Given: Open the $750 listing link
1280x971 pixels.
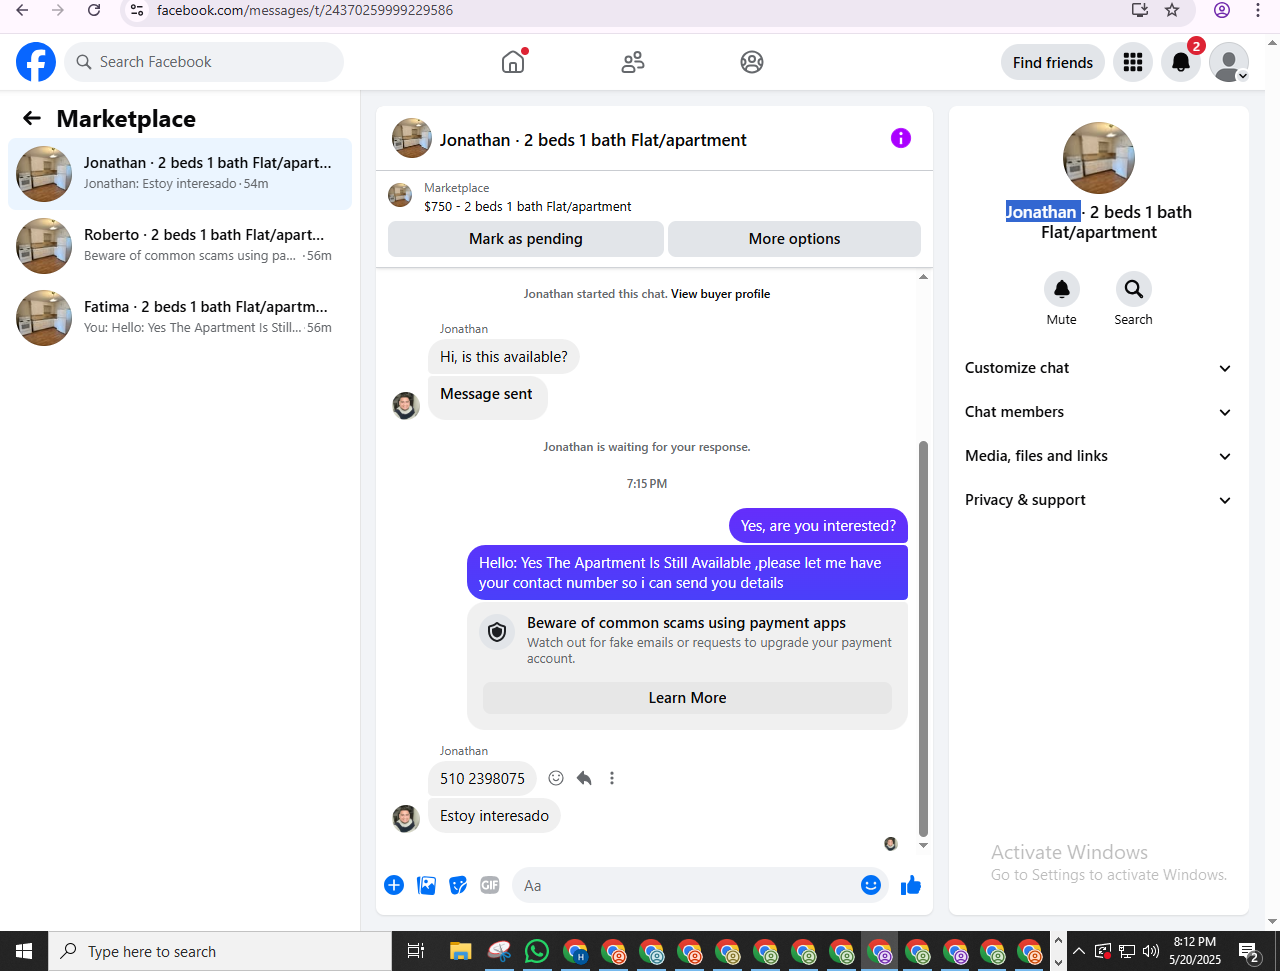Looking at the screenshot, I should click(528, 207).
